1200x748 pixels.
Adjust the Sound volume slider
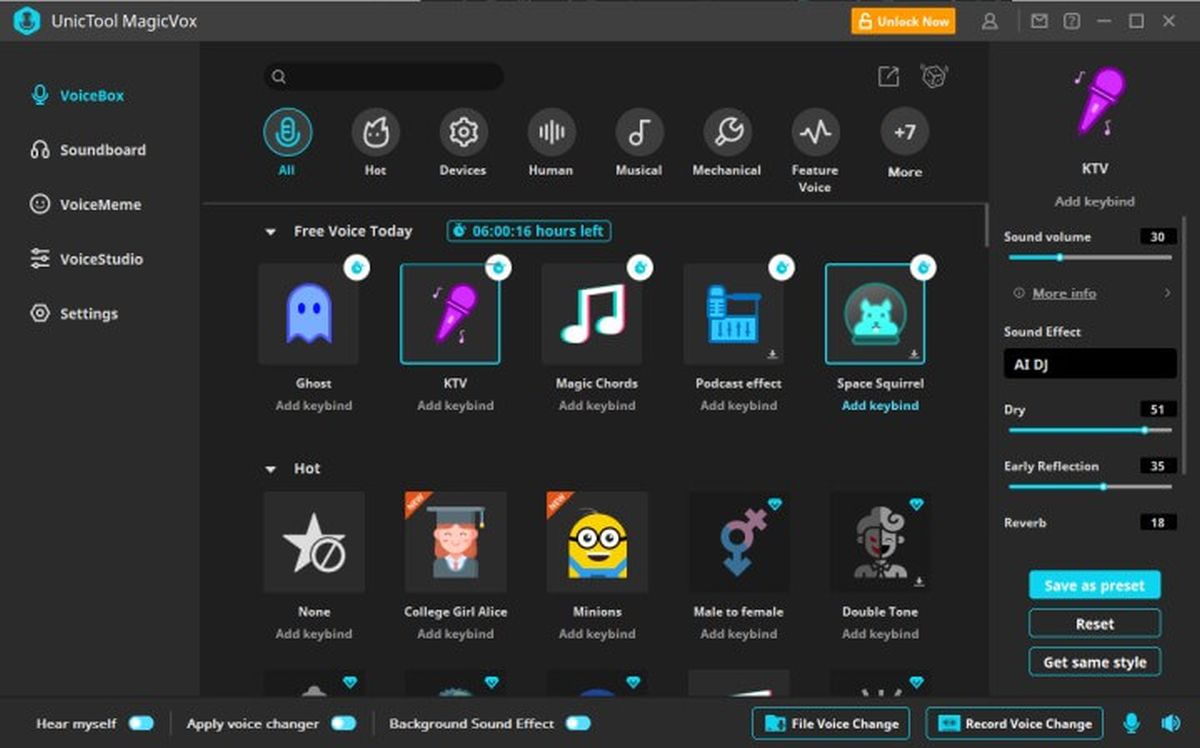click(x=1062, y=257)
